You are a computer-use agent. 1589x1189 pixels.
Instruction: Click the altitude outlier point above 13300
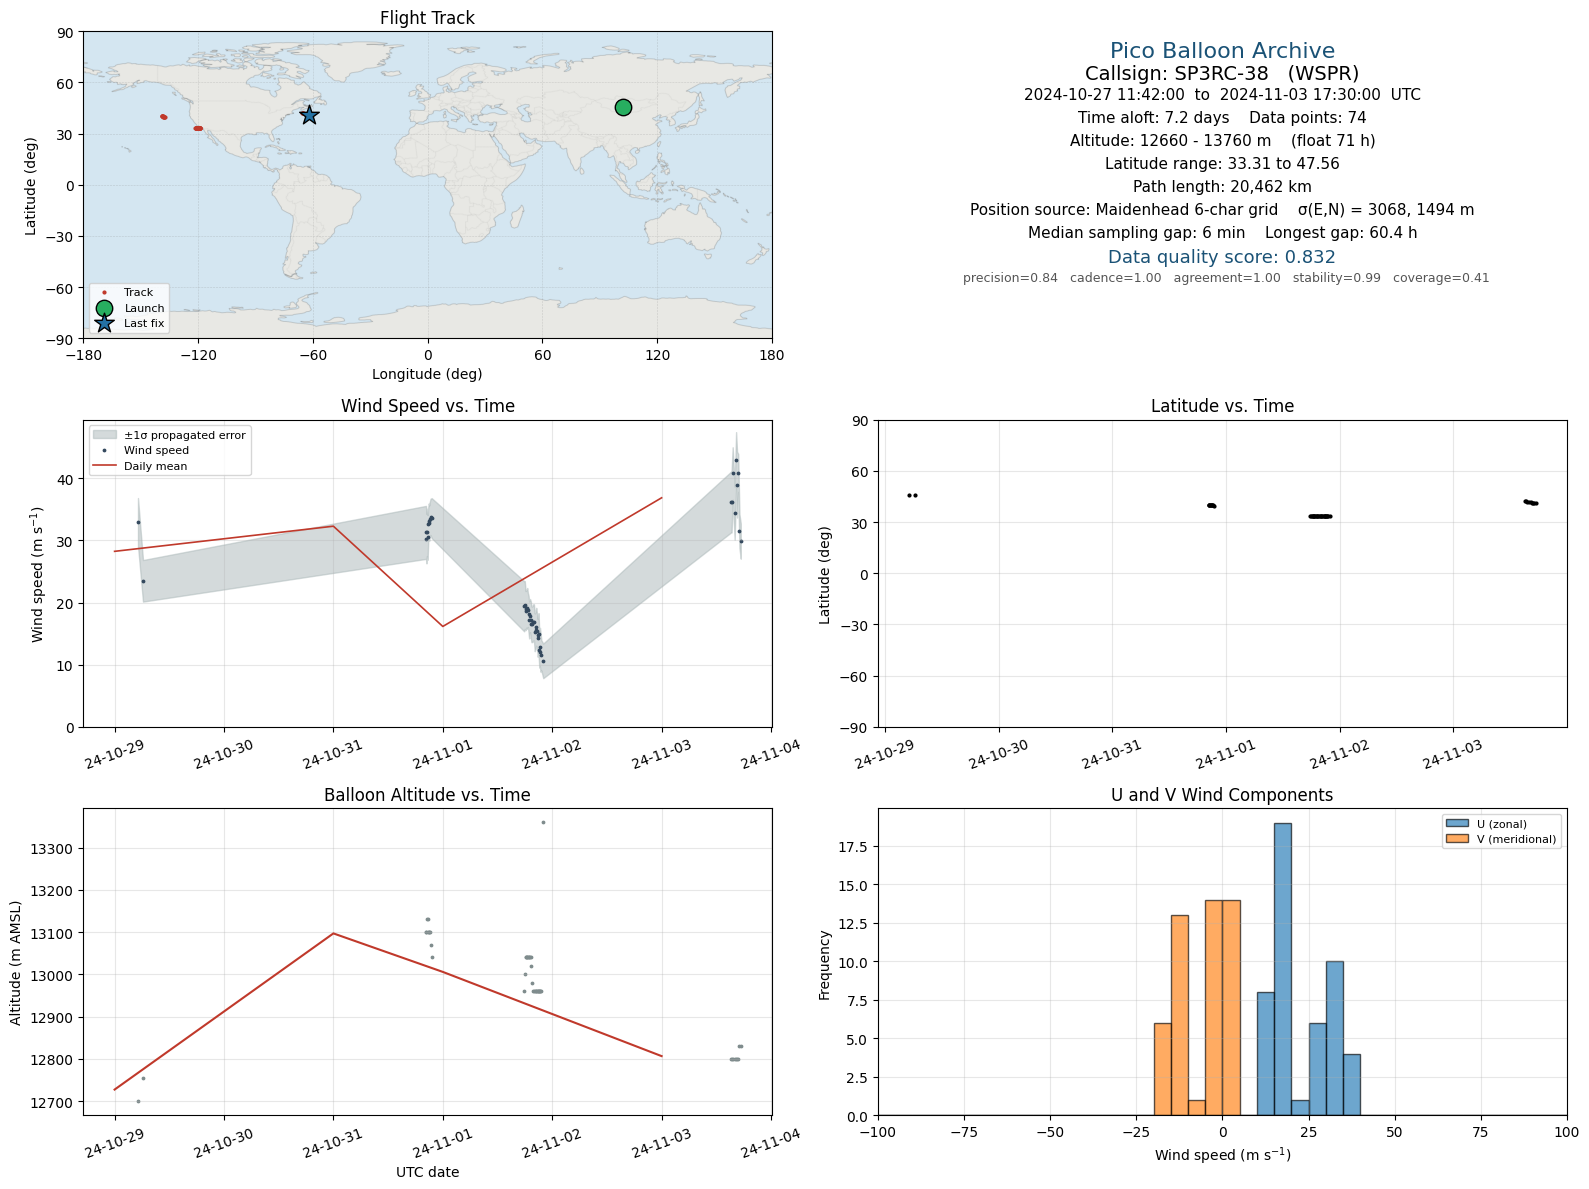[x=543, y=822]
